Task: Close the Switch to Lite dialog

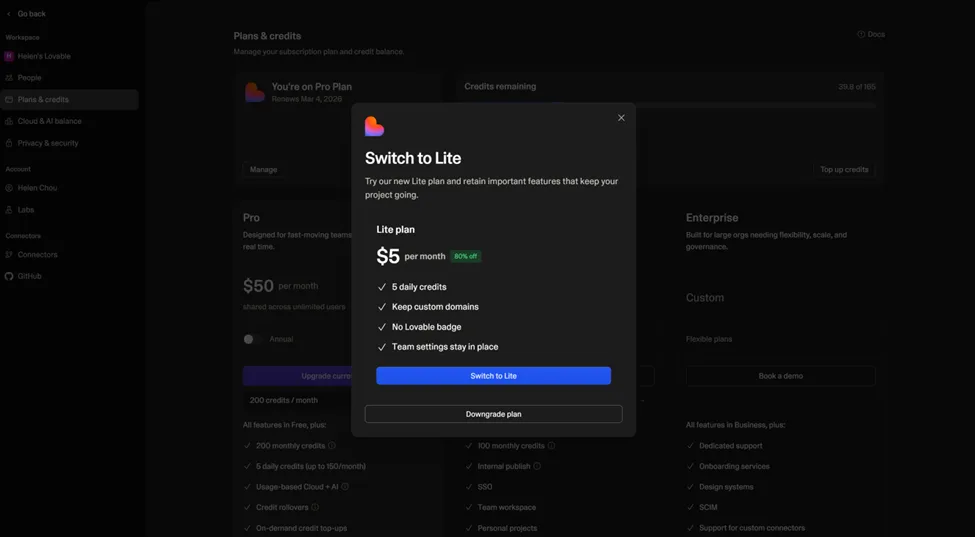Action: (621, 118)
